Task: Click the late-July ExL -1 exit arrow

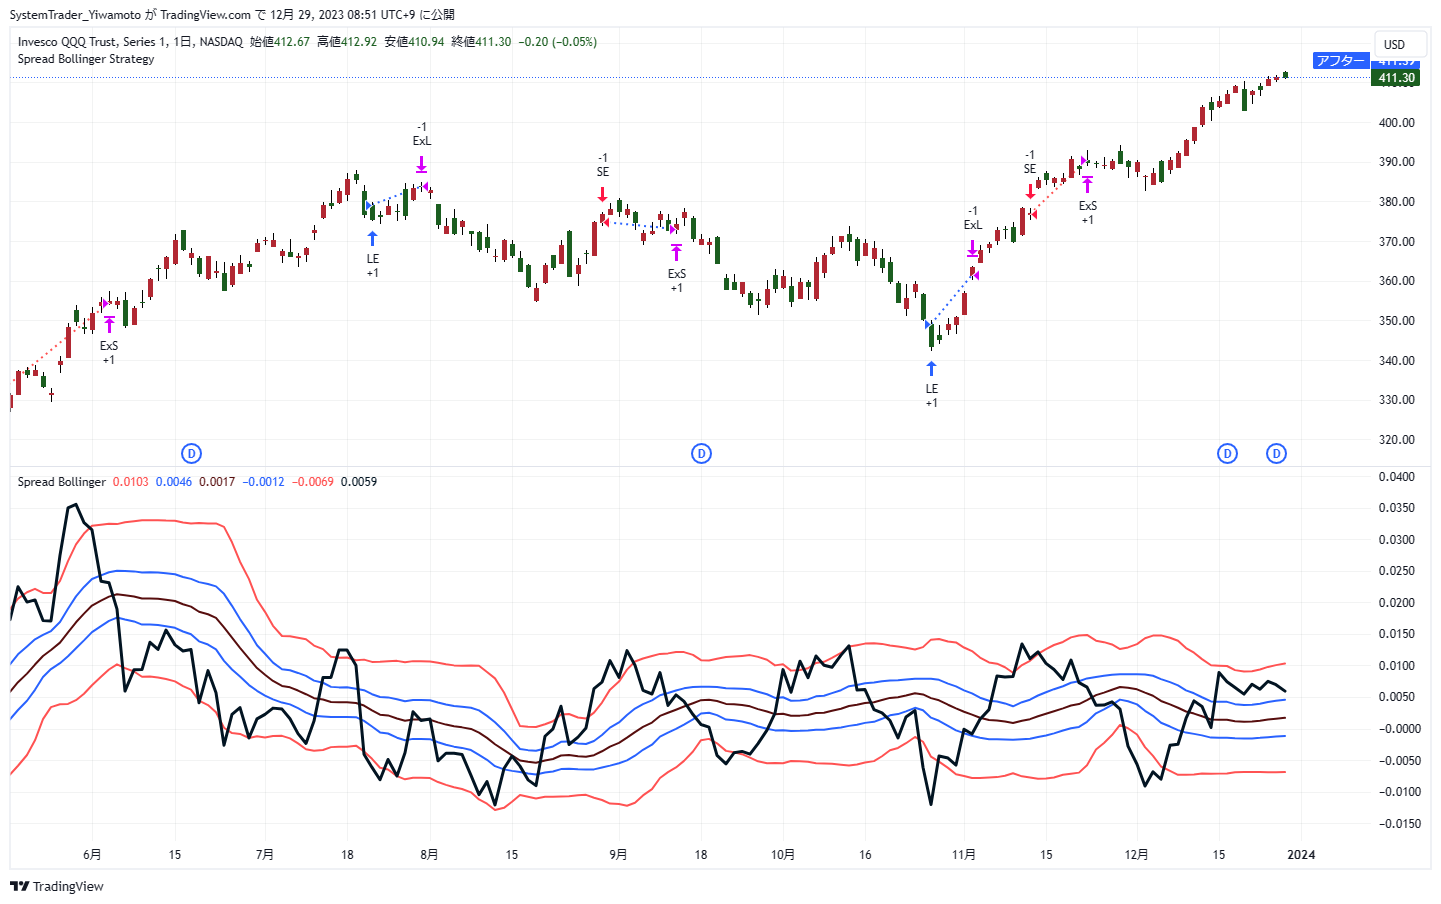Action: (422, 165)
